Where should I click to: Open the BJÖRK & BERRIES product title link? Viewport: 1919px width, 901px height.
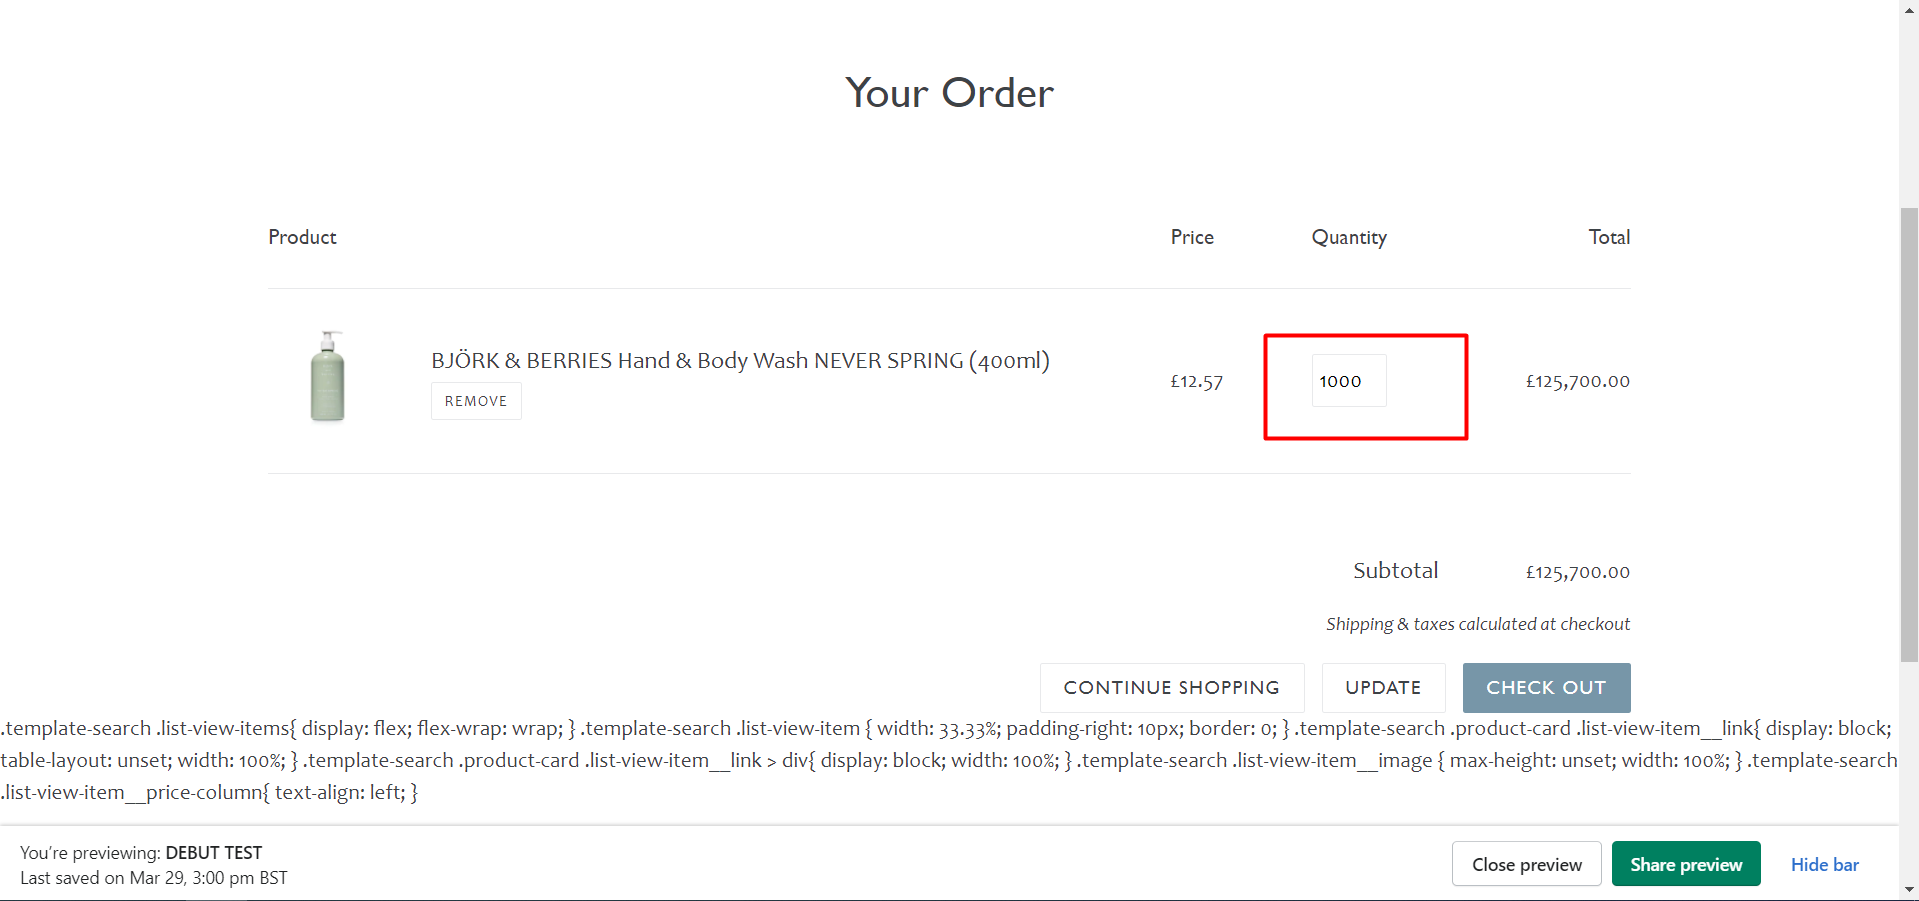click(740, 361)
